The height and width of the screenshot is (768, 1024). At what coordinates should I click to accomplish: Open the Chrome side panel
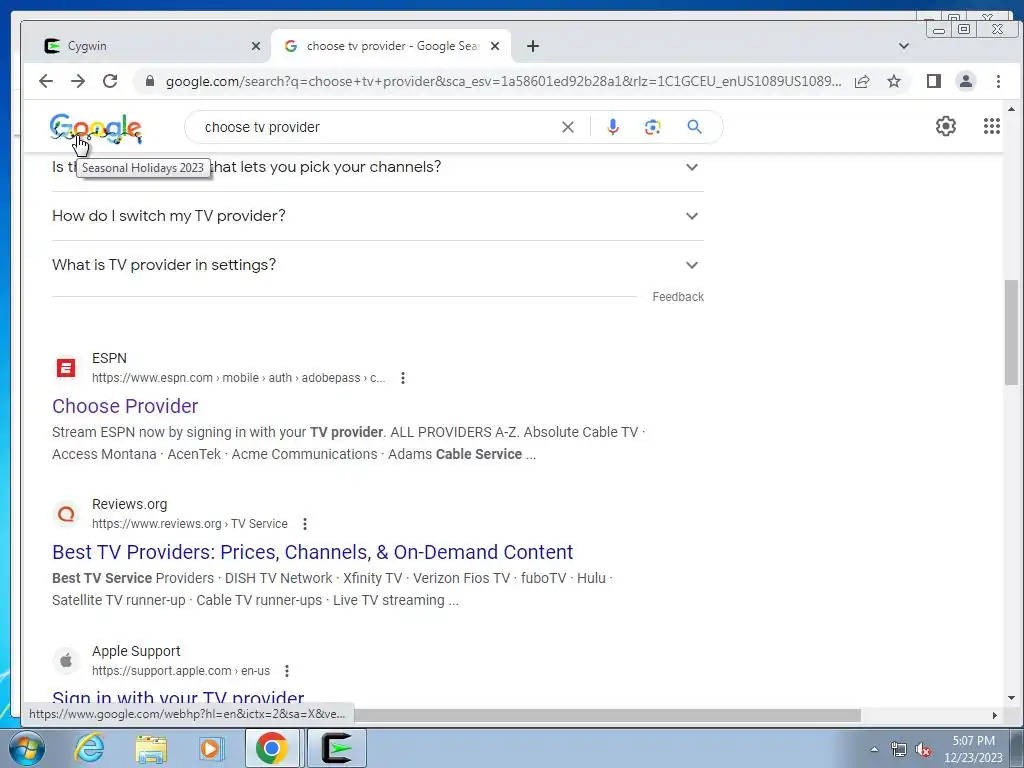point(934,81)
